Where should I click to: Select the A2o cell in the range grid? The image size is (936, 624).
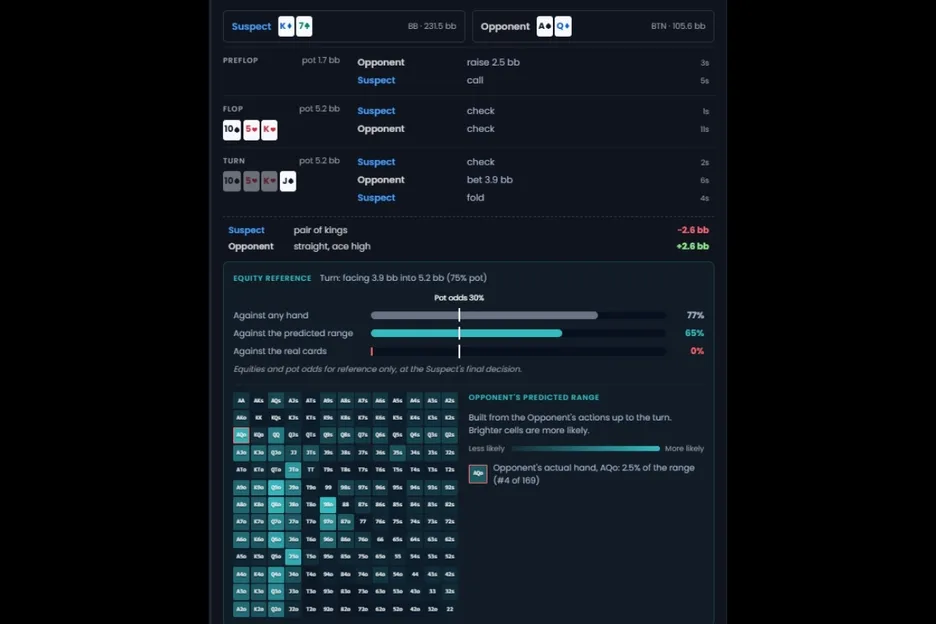pyautogui.click(x=241, y=608)
